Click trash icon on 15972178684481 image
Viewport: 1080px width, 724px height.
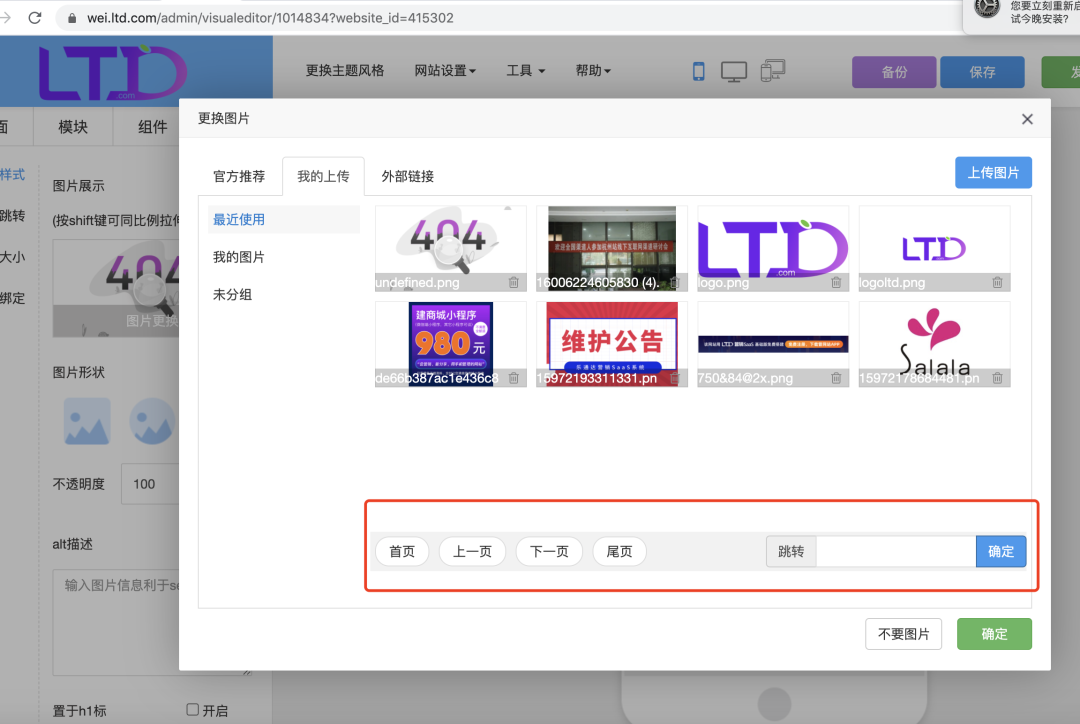(997, 378)
